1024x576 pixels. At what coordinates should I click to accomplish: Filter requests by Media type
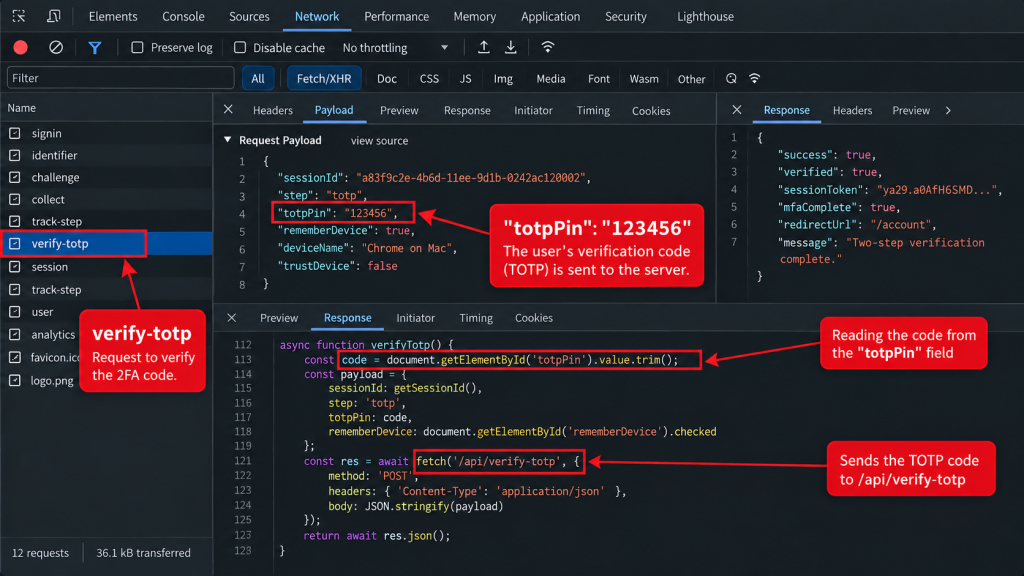pyautogui.click(x=551, y=78)
